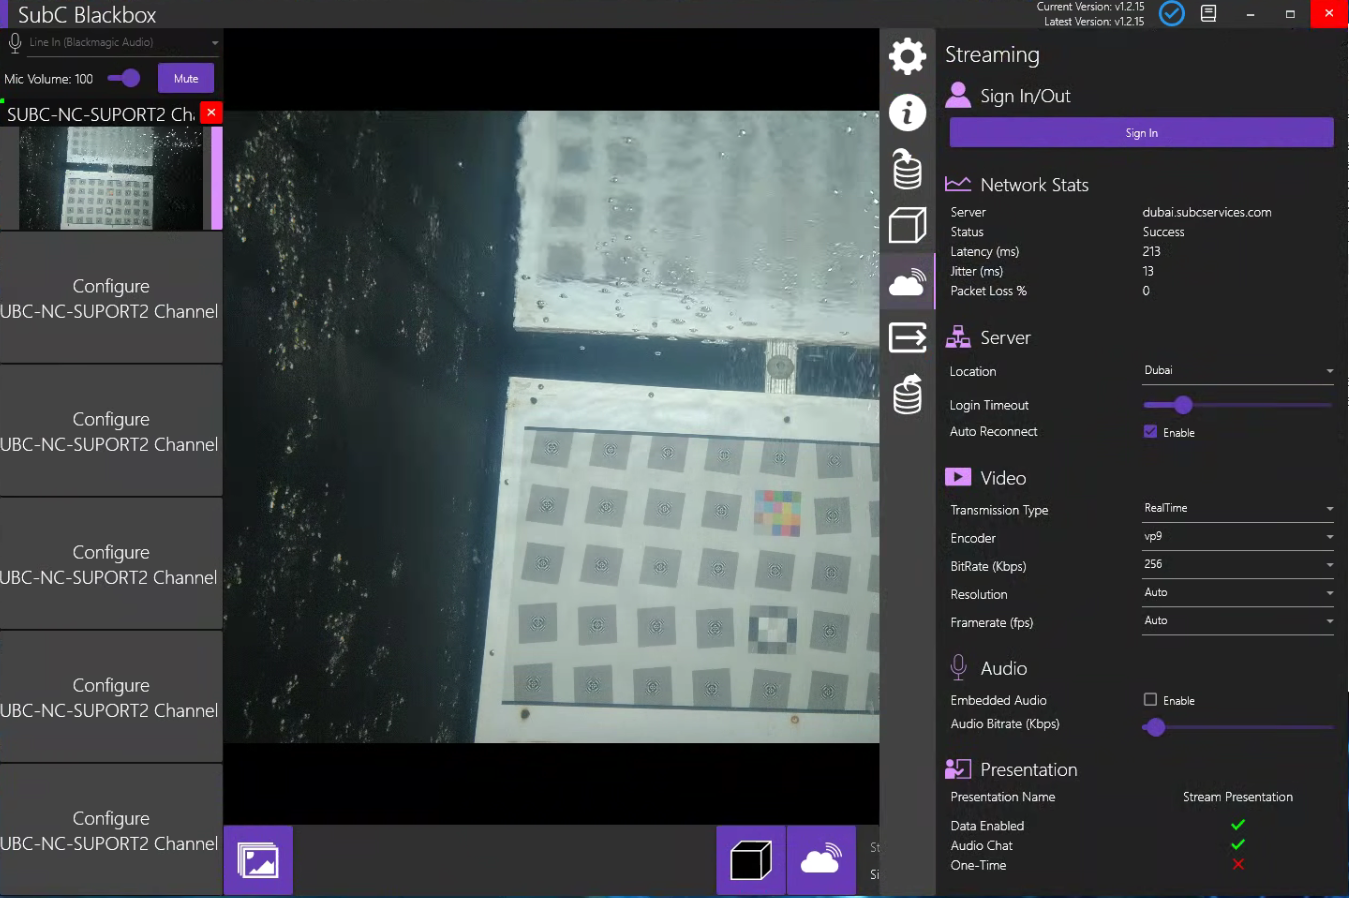Click the bottom cloud streaming button

click(821, 860)
